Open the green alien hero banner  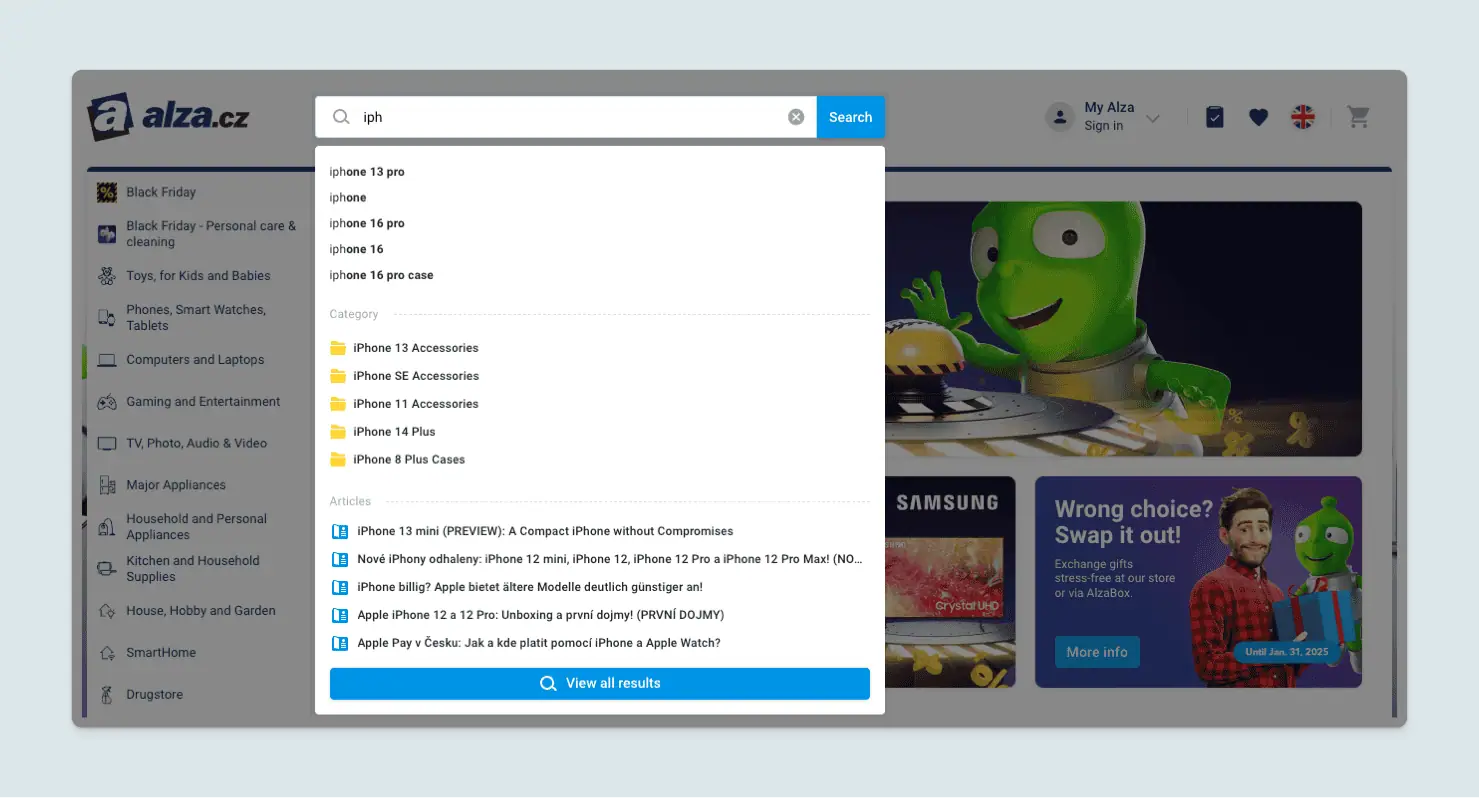(x=1123, y=329)
